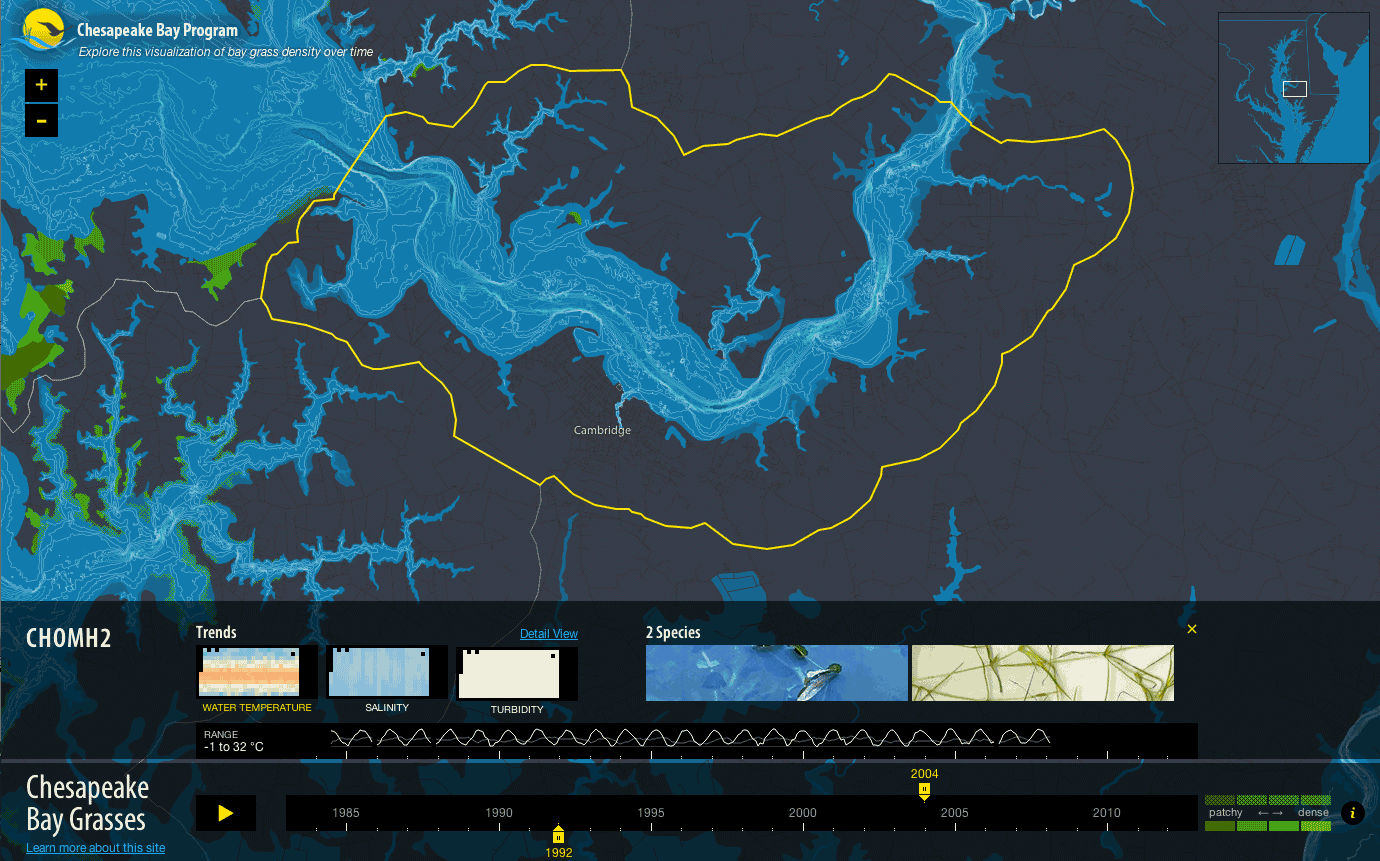This screenshot has height=861, width=1380.
Task: Click the overview minimap in the corner
Action: tap(1292, 88)
